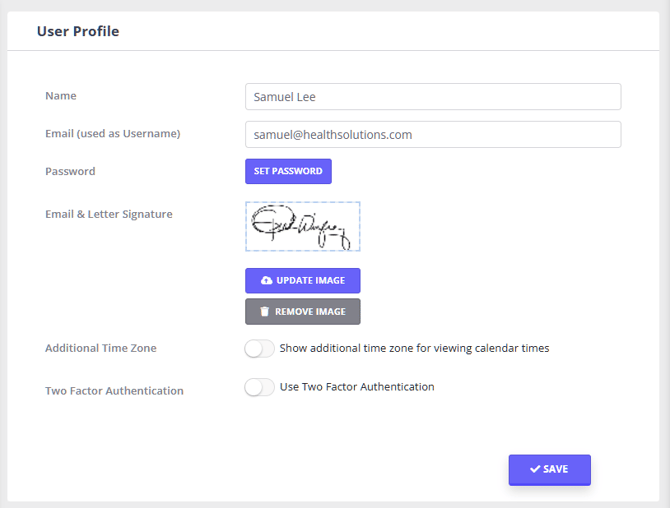Focus the Name field containing Samuel Lee
The image size is (670, 508).
coord(432,97)
